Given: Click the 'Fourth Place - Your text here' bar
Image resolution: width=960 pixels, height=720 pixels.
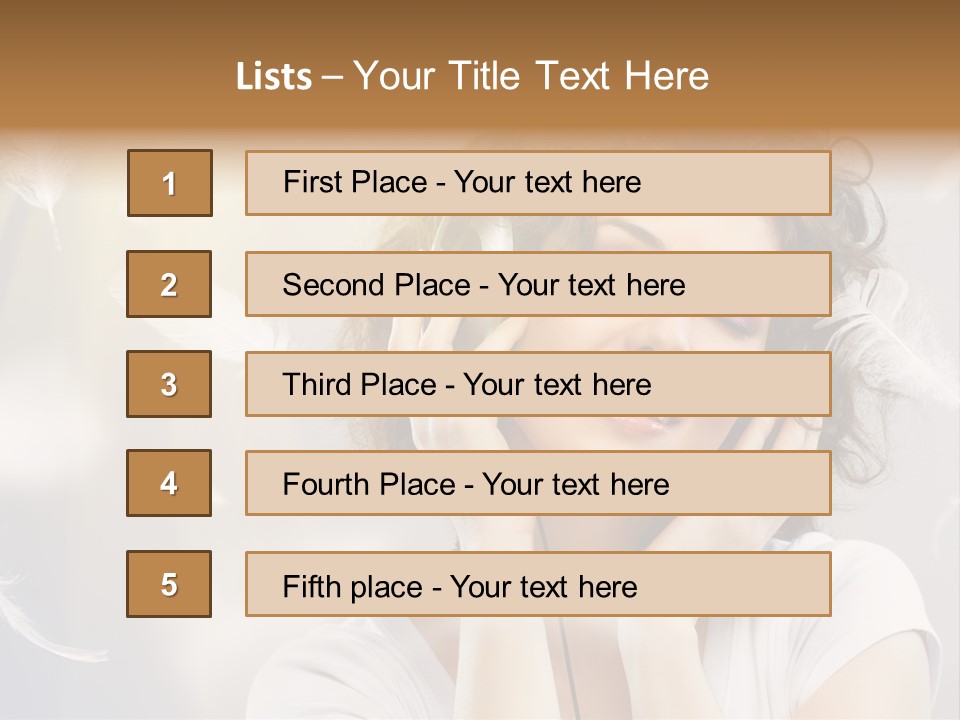Looking at the screenshot, I should [538, 483].
